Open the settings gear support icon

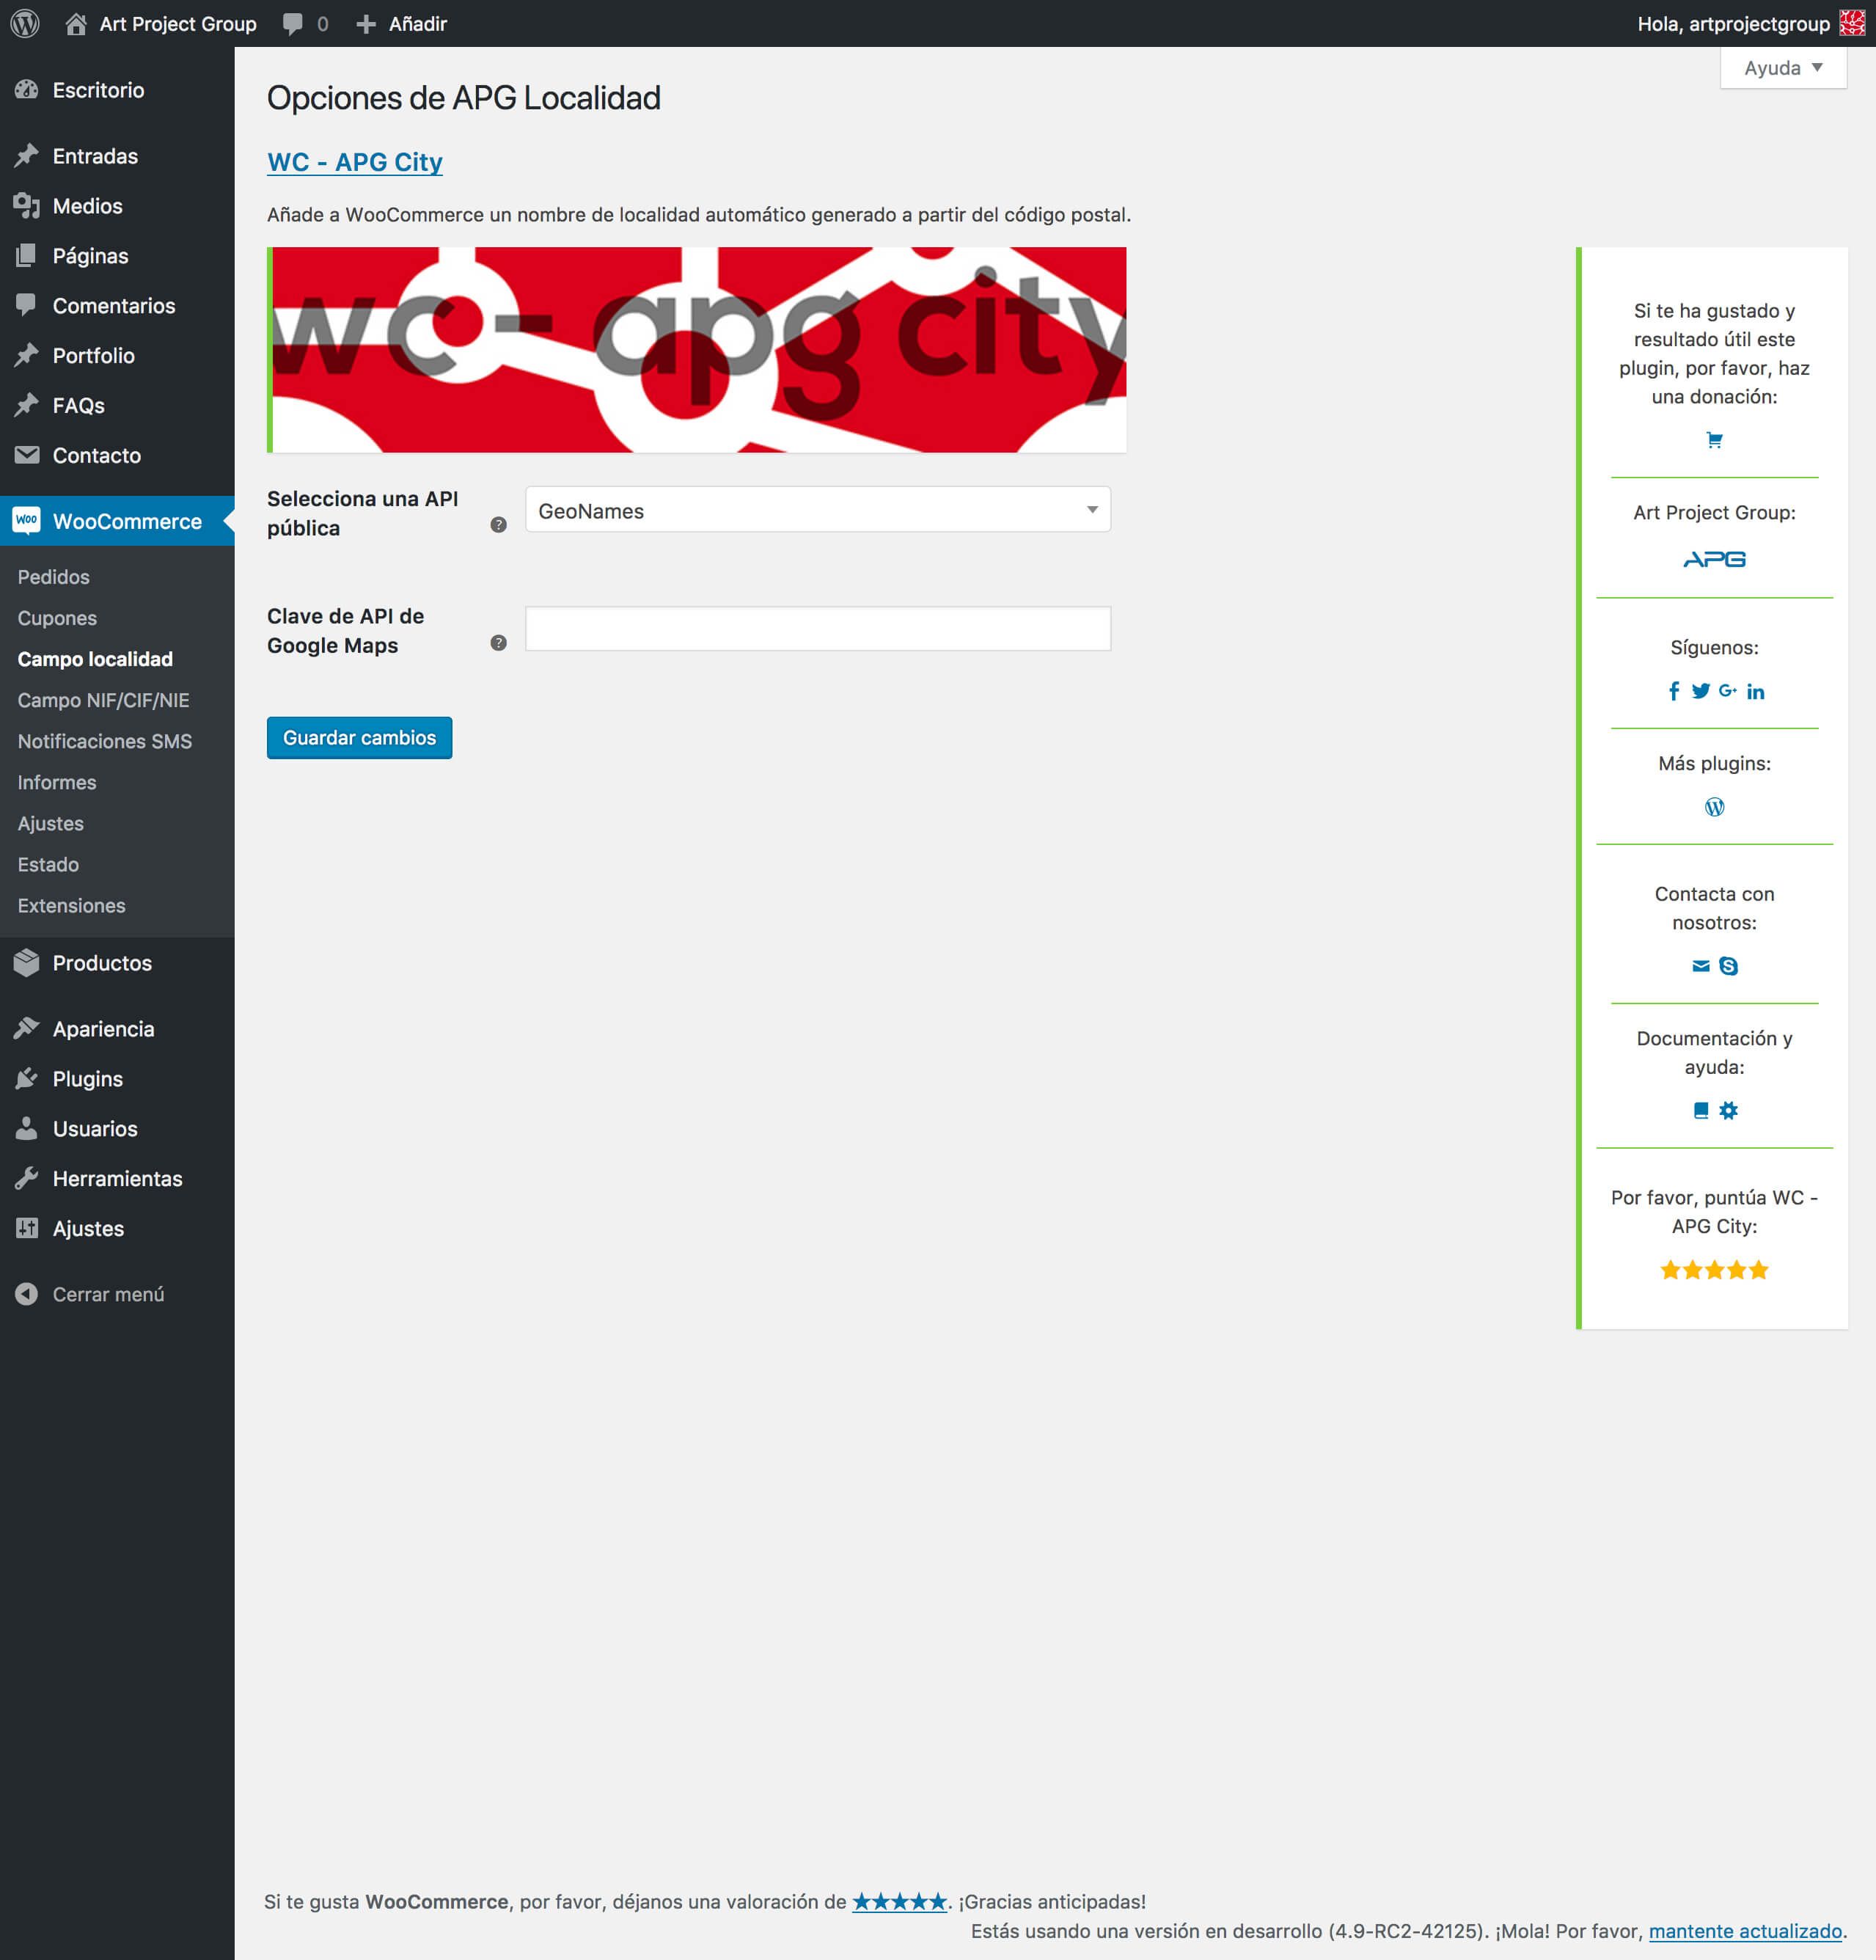(x=1728, y=1110)
